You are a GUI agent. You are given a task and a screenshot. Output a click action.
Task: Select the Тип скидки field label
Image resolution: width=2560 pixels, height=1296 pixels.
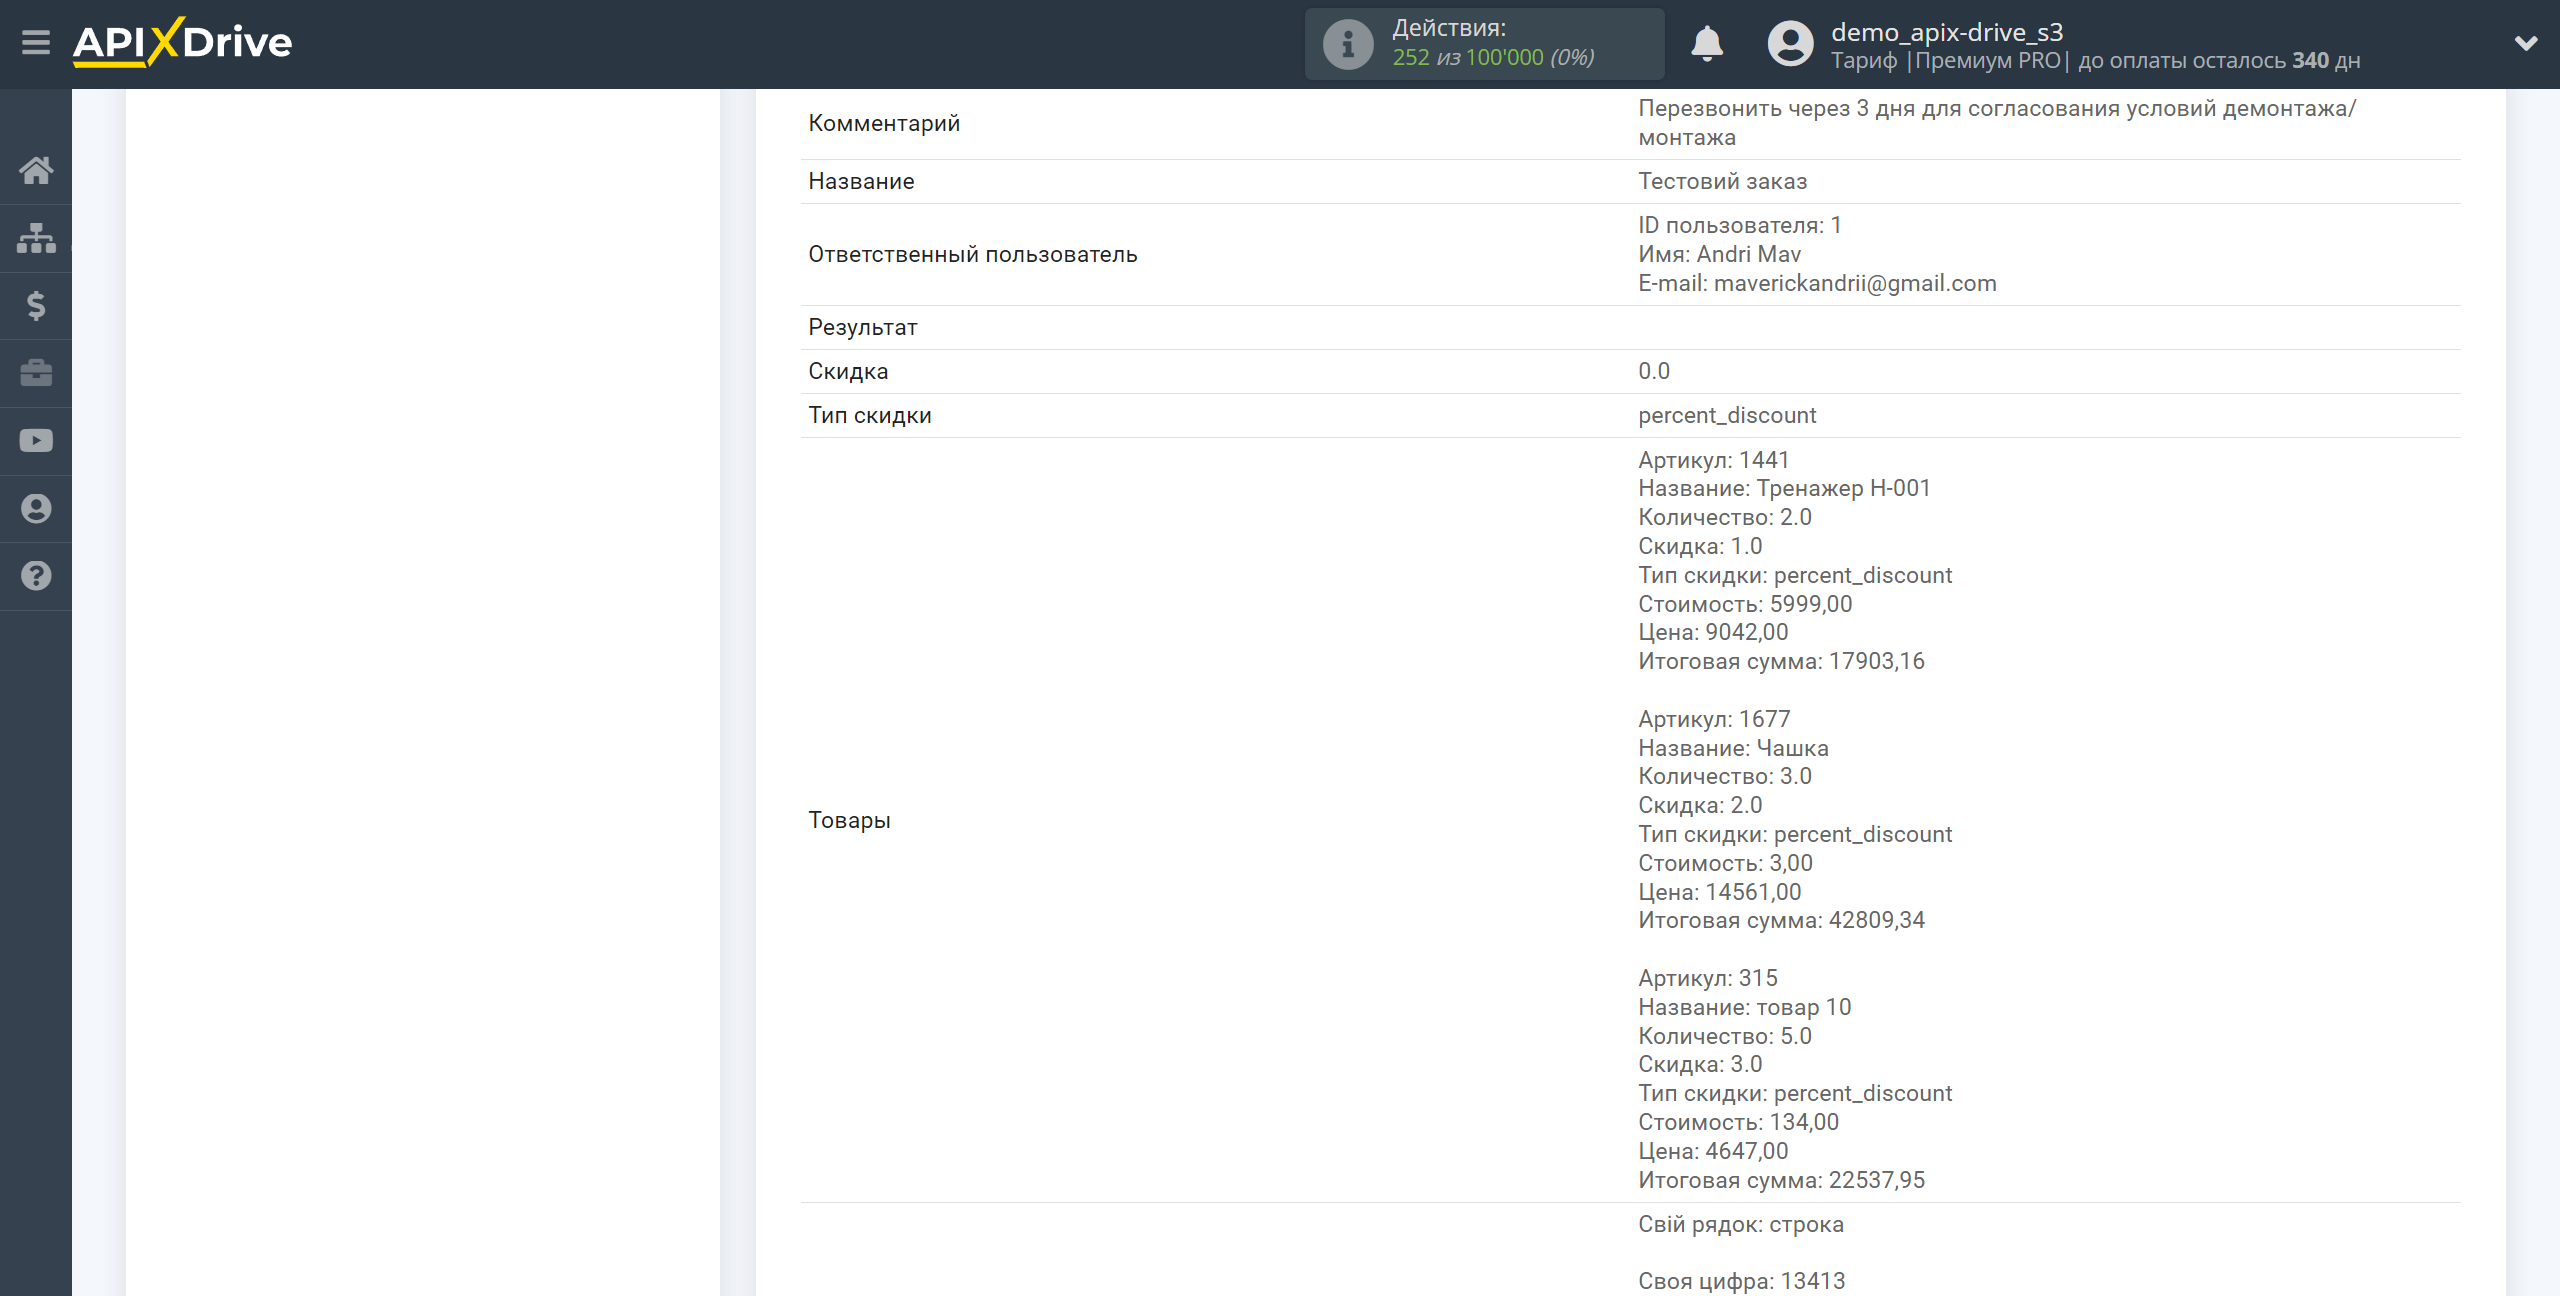coord(870,415)
